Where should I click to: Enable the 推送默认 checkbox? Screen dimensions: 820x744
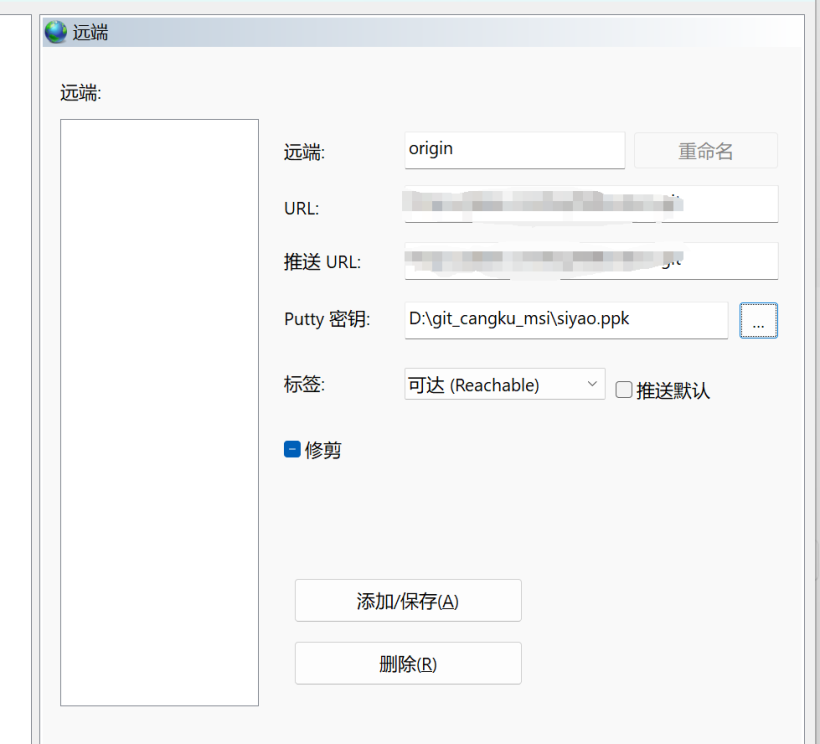624,390
